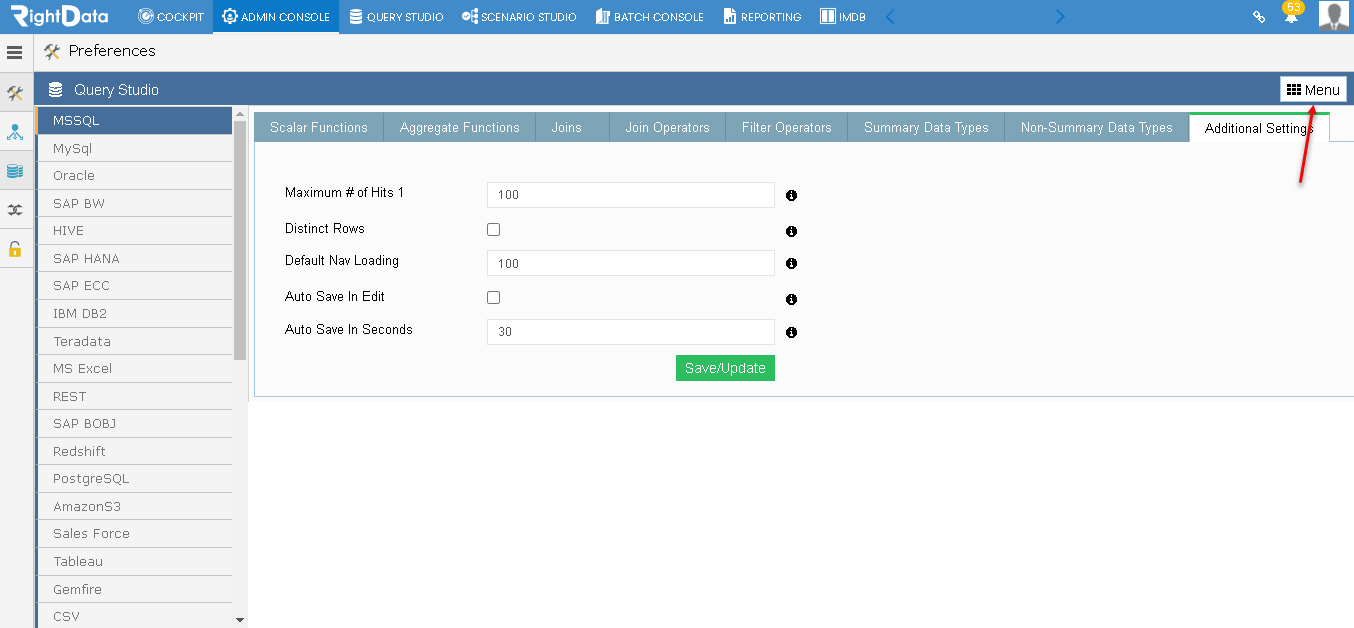The image size is (1354, 628).
Task: Select Oracle in the data source list
Action: pyautogui.click(x=134, y=175)
